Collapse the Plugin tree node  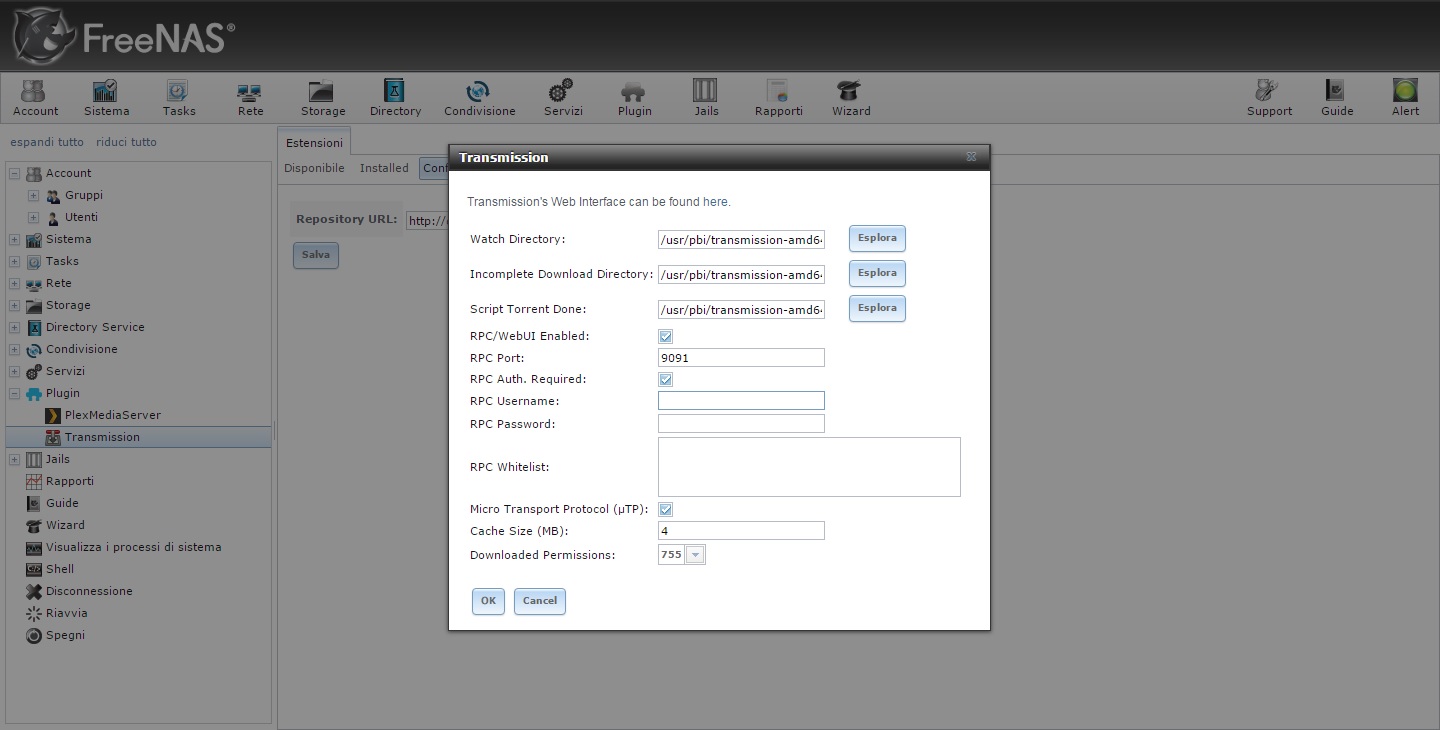pos(14,393)
